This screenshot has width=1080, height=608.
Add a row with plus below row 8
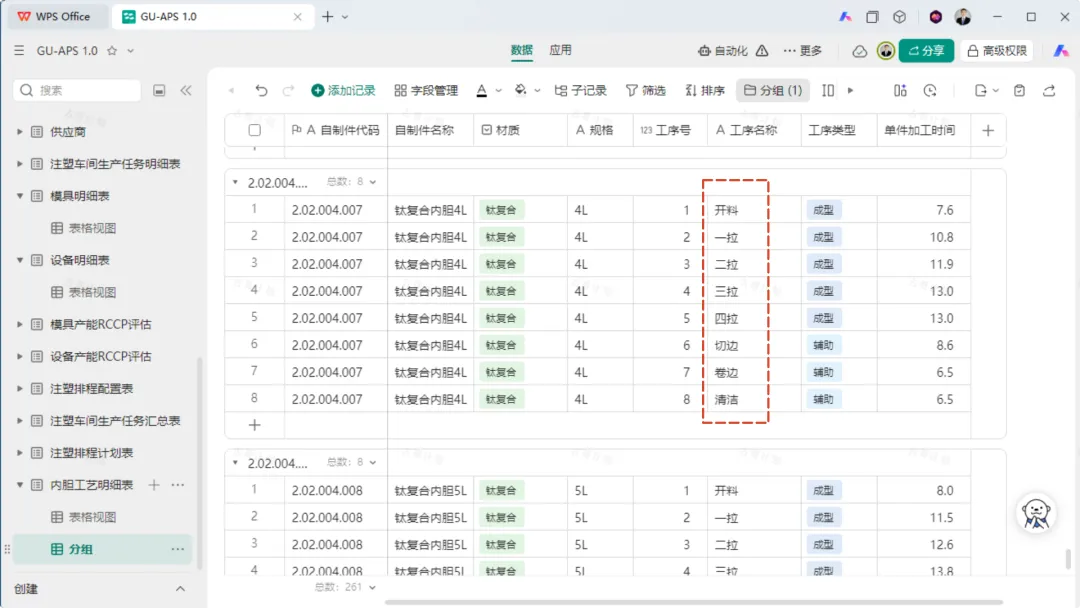[x=255, y=425]
